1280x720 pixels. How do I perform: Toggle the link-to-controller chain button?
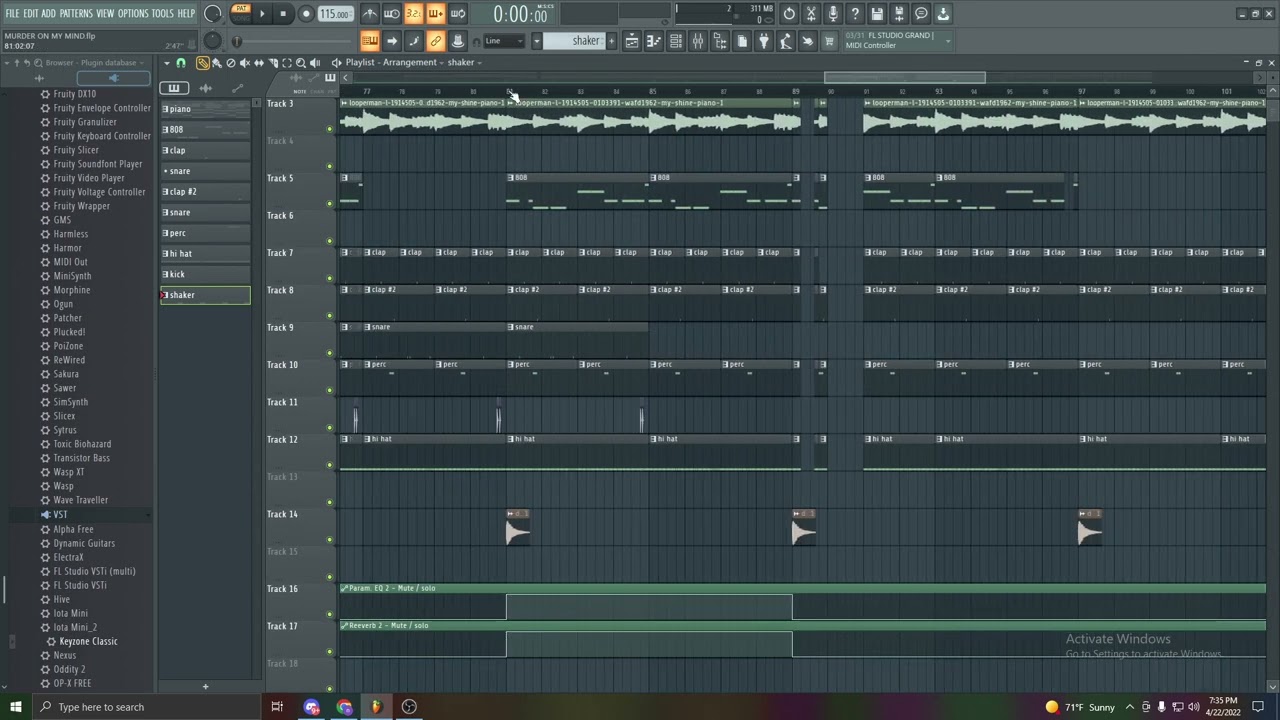(435, 41)
